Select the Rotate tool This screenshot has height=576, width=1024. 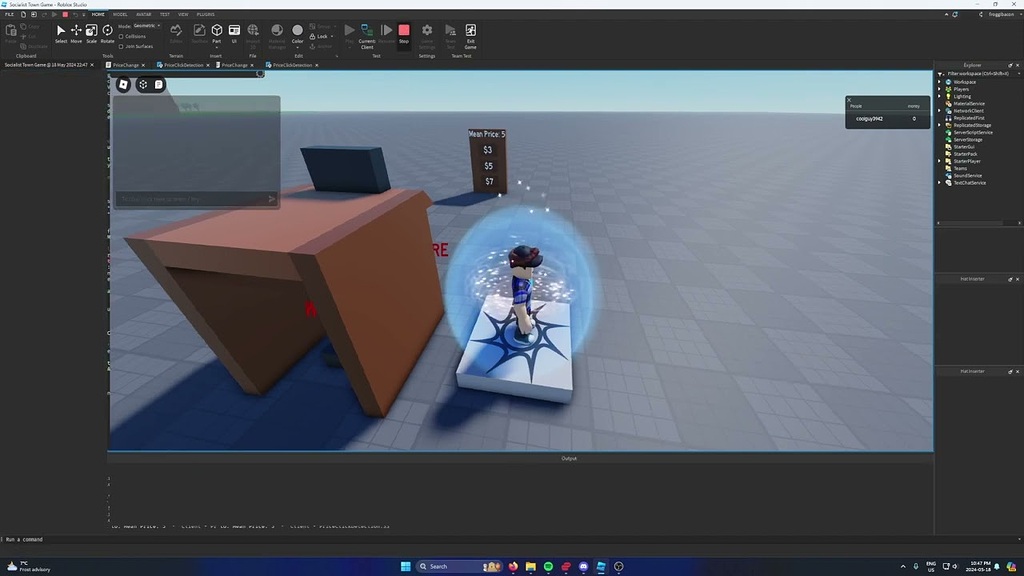[107, 31]
